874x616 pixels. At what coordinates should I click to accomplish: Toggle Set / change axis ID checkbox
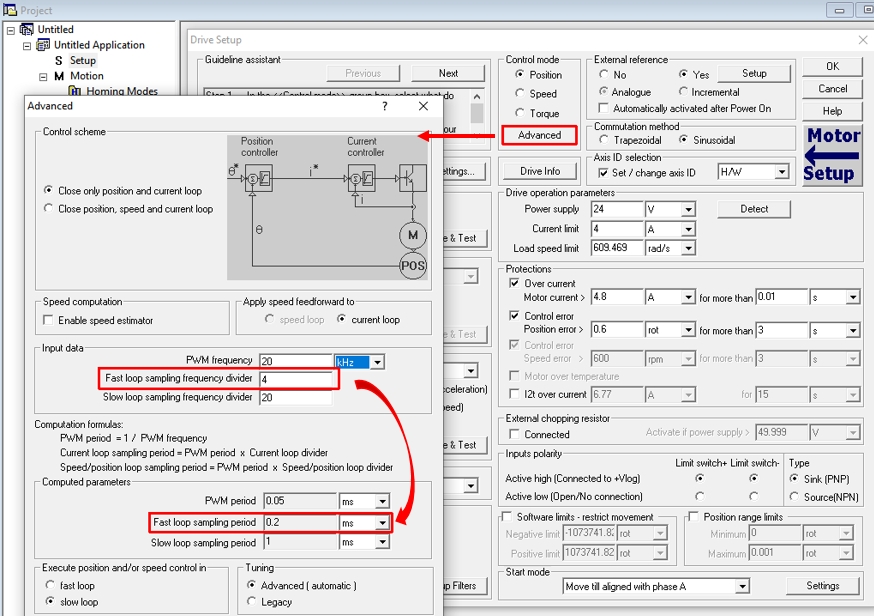pos(603,173)
